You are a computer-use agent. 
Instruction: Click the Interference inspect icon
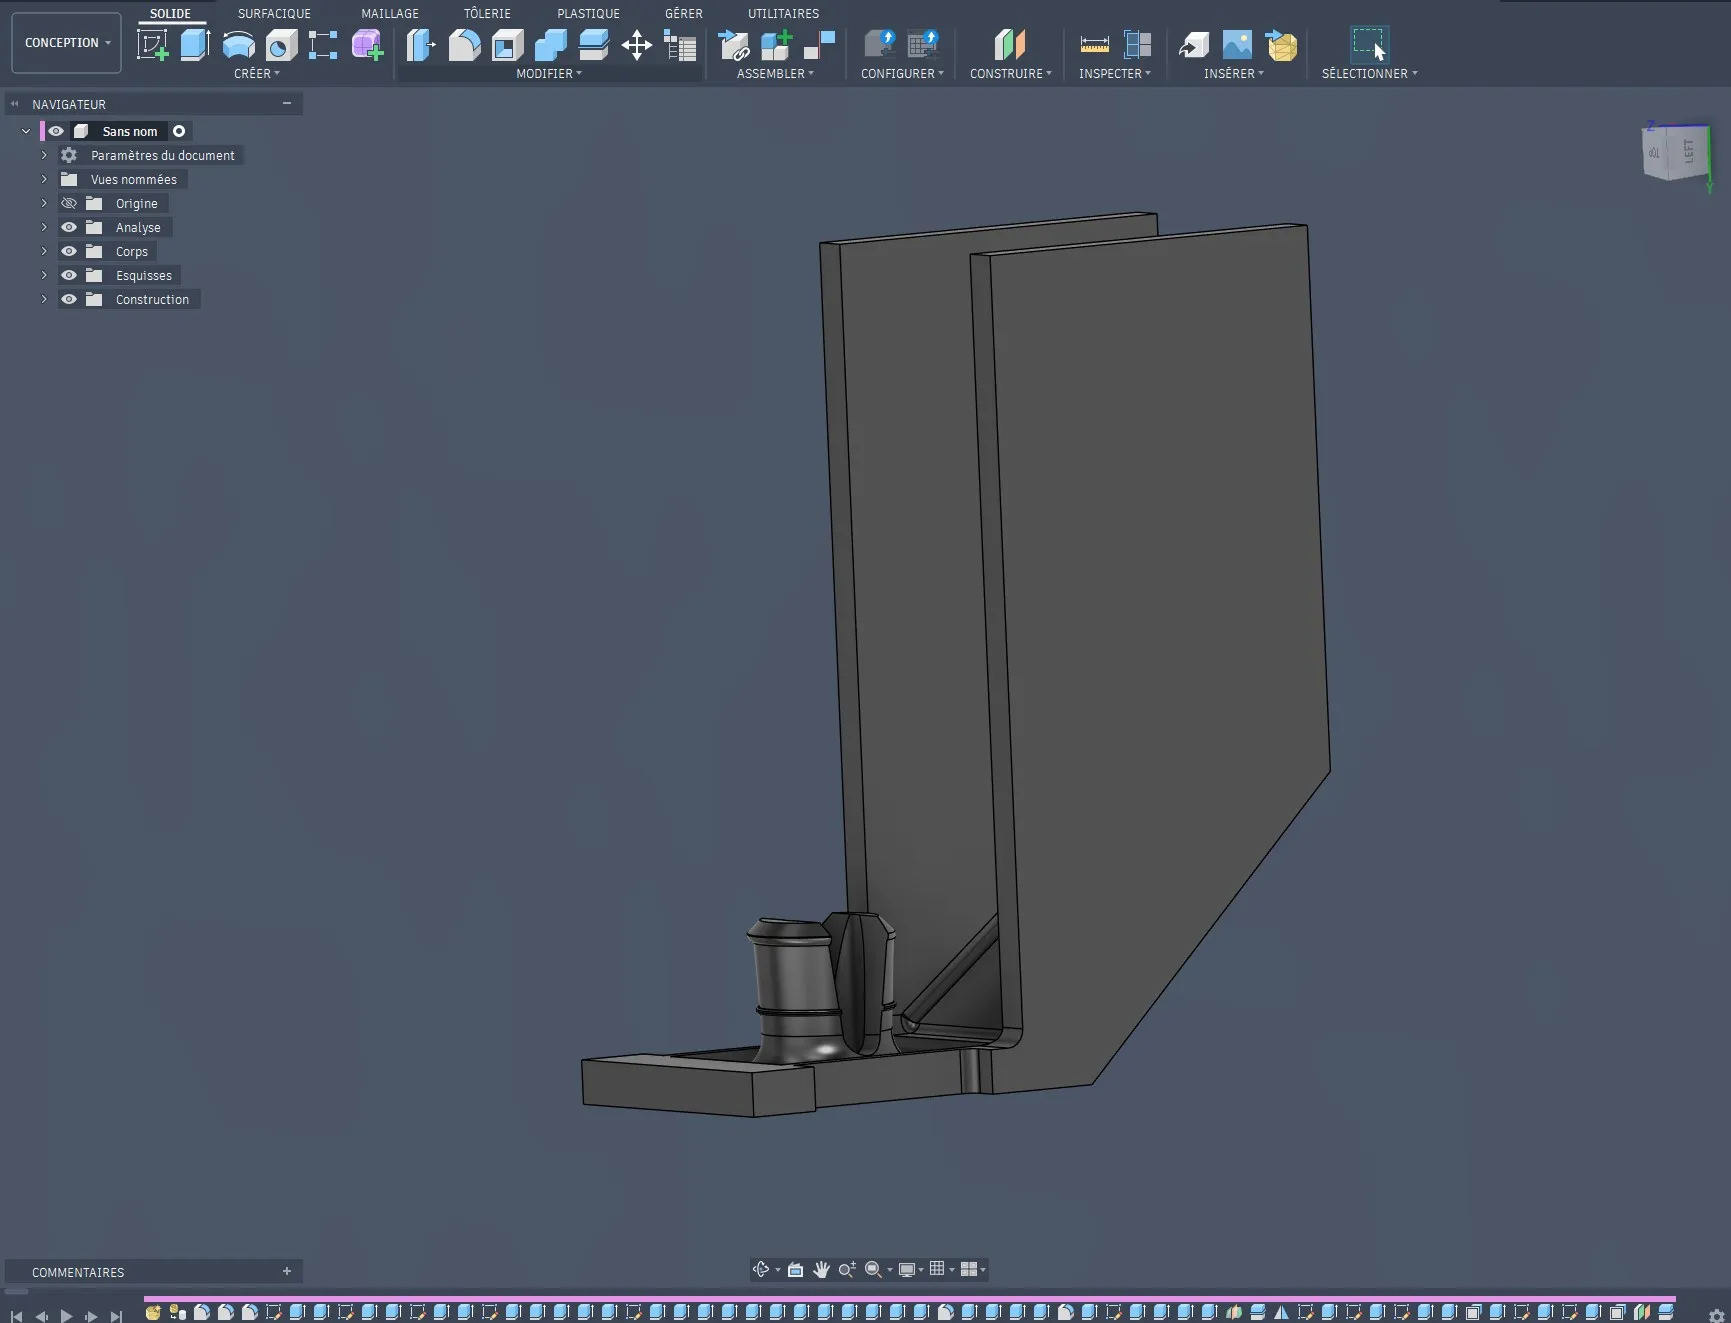[x=1138, y=45]
